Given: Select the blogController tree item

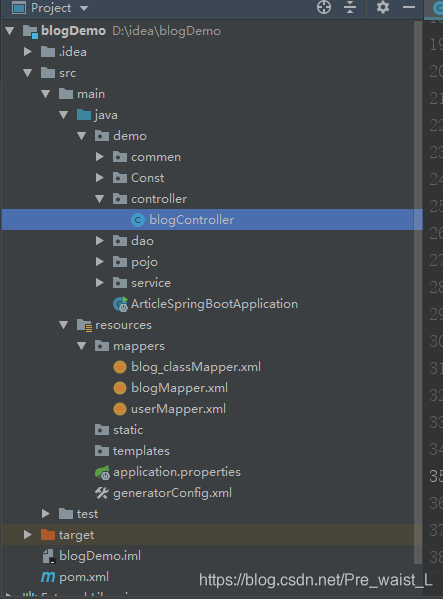Looking at the screenshot, I should (x=212, y=220).
